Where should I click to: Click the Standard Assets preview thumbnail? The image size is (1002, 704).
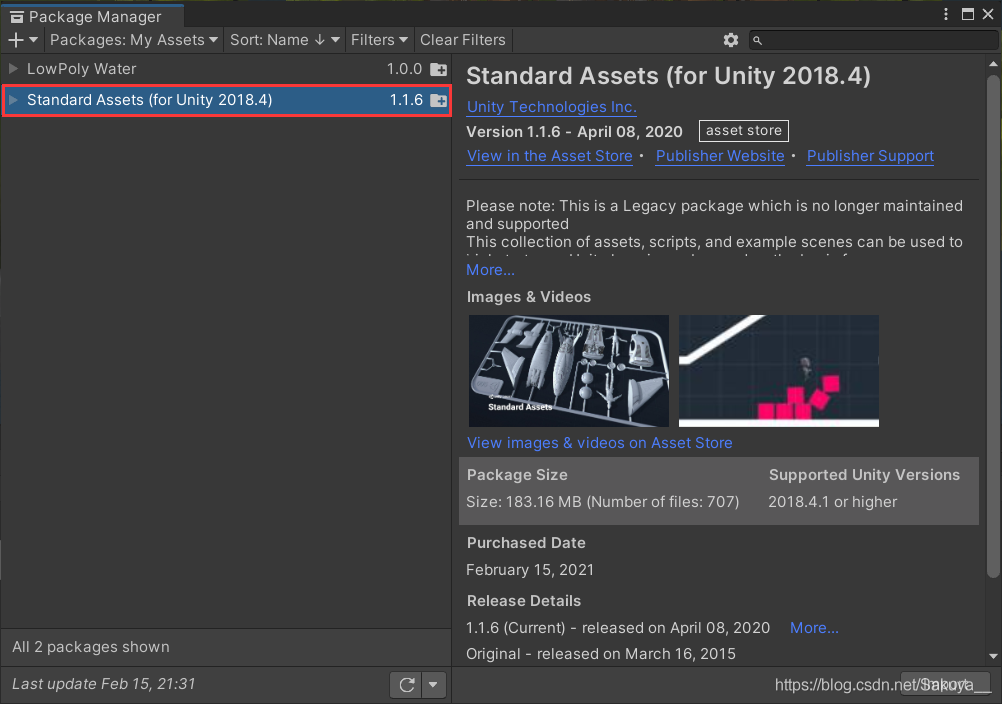tap(568, 371)
